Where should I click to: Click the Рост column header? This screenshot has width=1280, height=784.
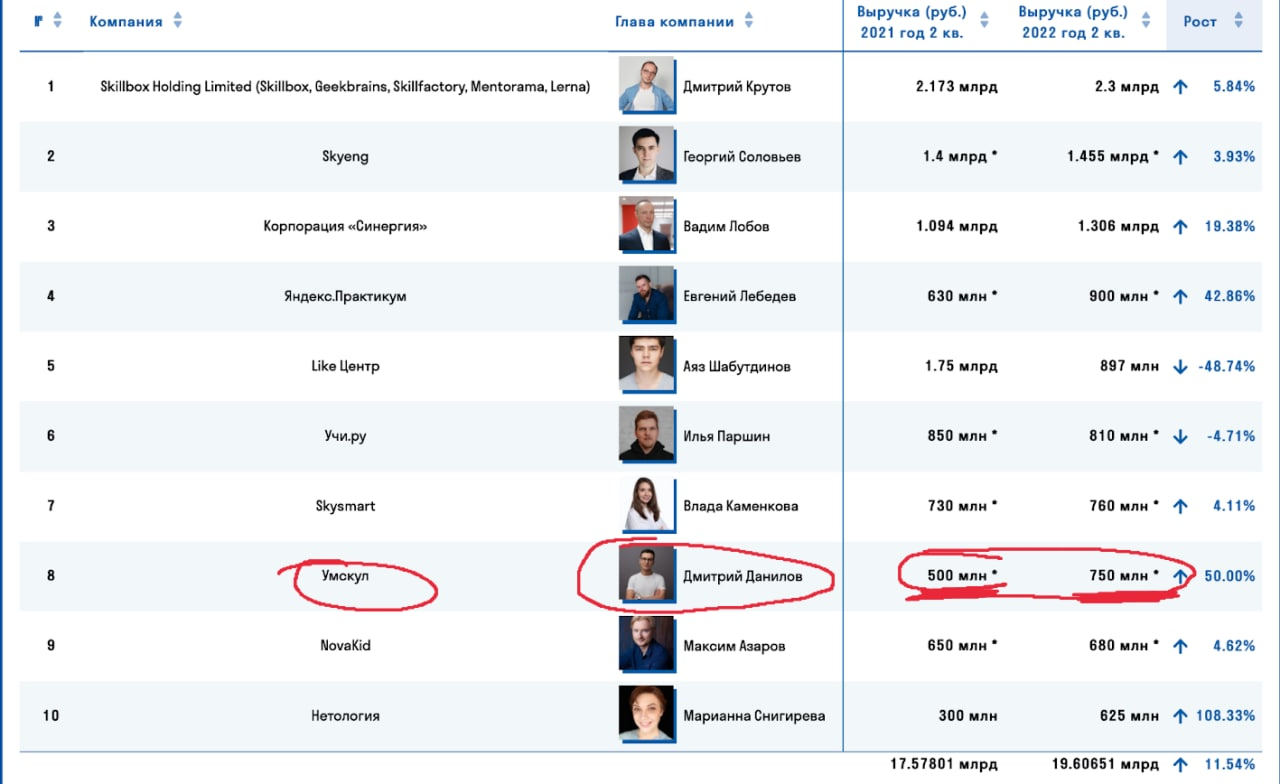pos(1200,21)
